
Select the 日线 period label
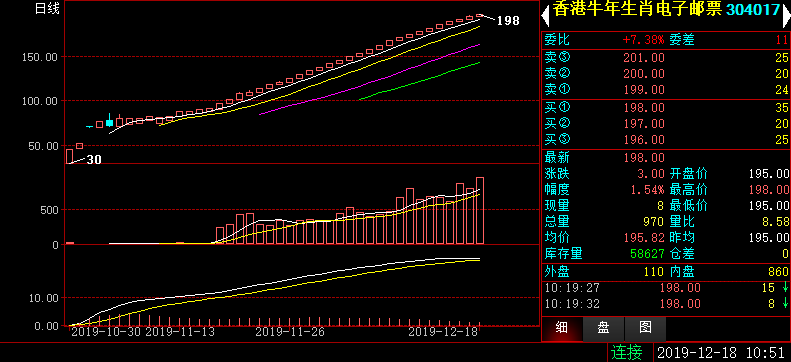(47, 8)
